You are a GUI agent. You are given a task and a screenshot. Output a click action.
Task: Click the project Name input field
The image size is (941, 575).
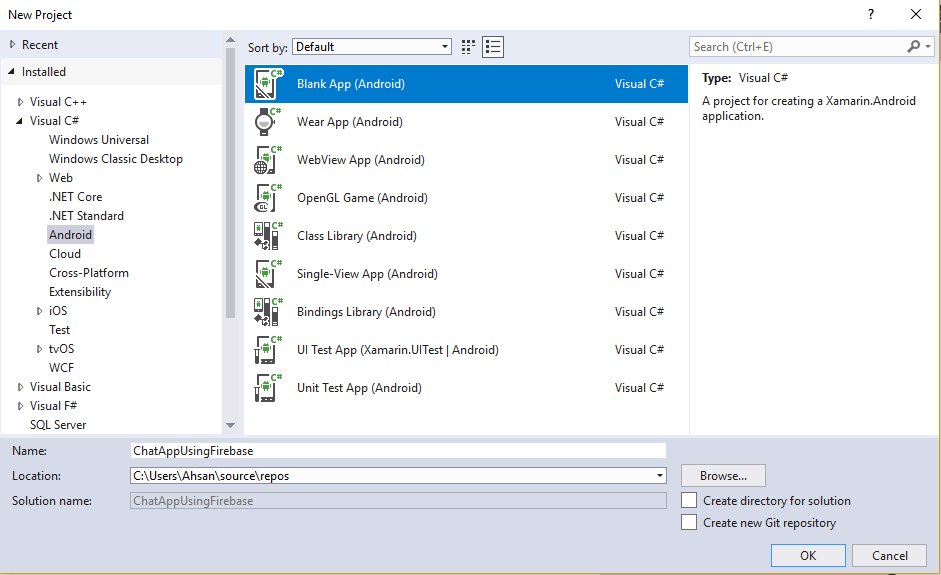pyautogui.click(x=398, y=451)
